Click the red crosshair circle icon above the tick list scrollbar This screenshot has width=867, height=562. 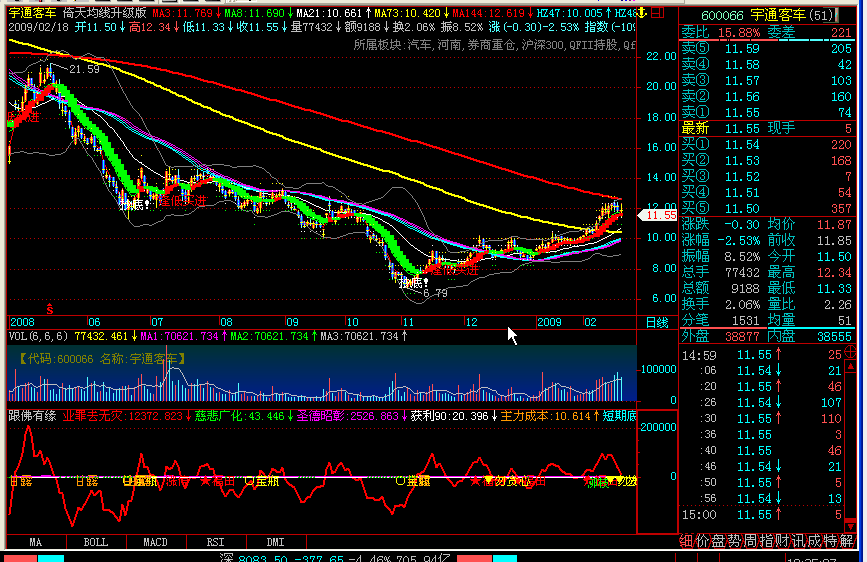click(x=850, y=352)
